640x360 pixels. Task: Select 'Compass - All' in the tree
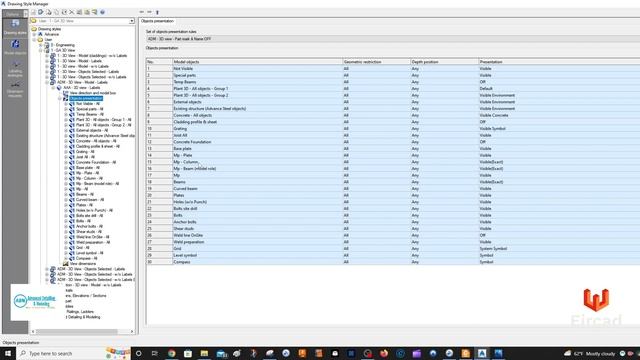click(87, 258)
